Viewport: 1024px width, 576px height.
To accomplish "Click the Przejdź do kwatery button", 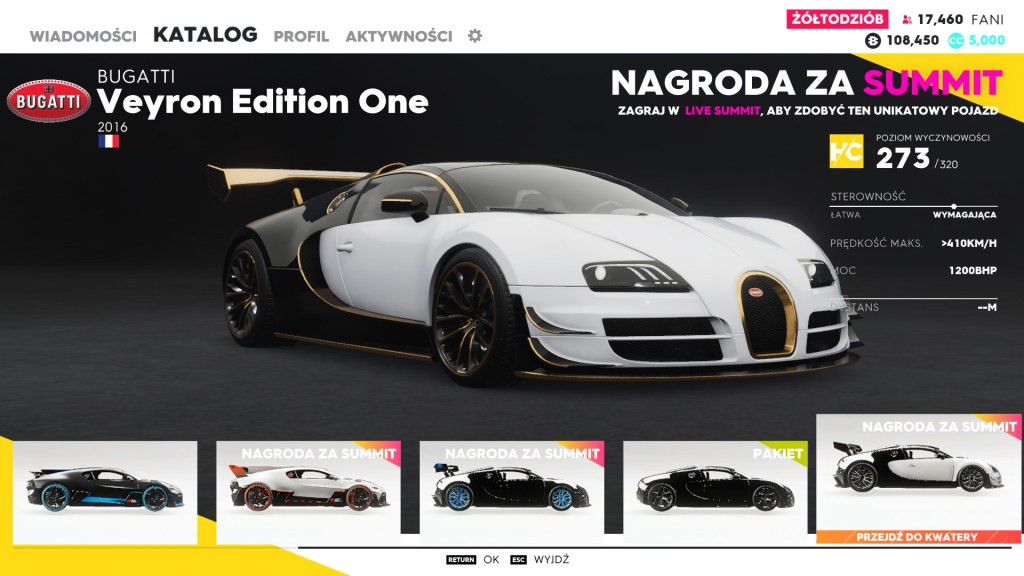I will click(x=918, y=537).
